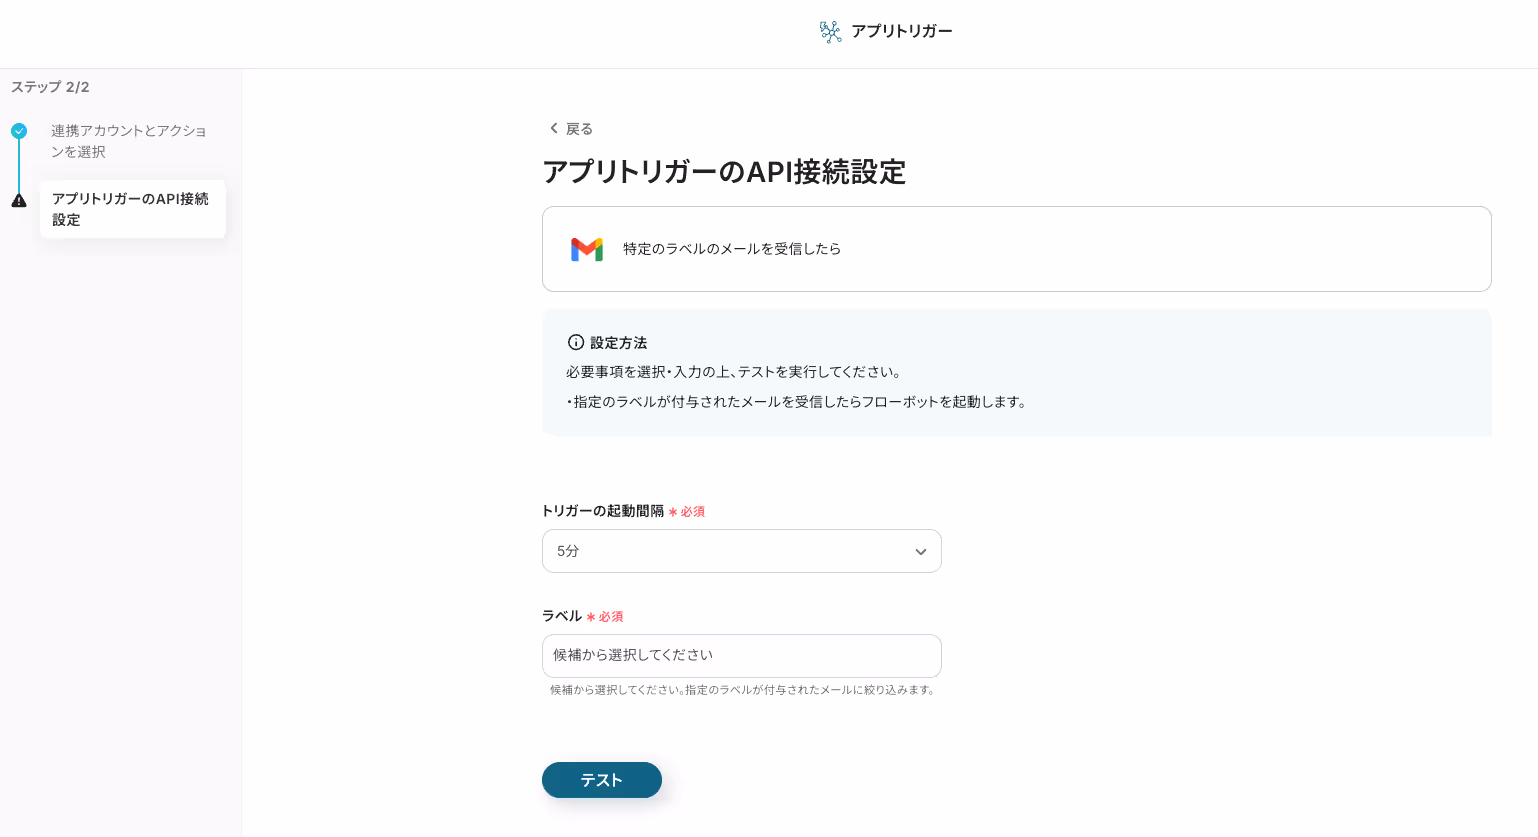1538x837 pixels.
Task: Run the テスト button
Action: [x=602, y=780]
